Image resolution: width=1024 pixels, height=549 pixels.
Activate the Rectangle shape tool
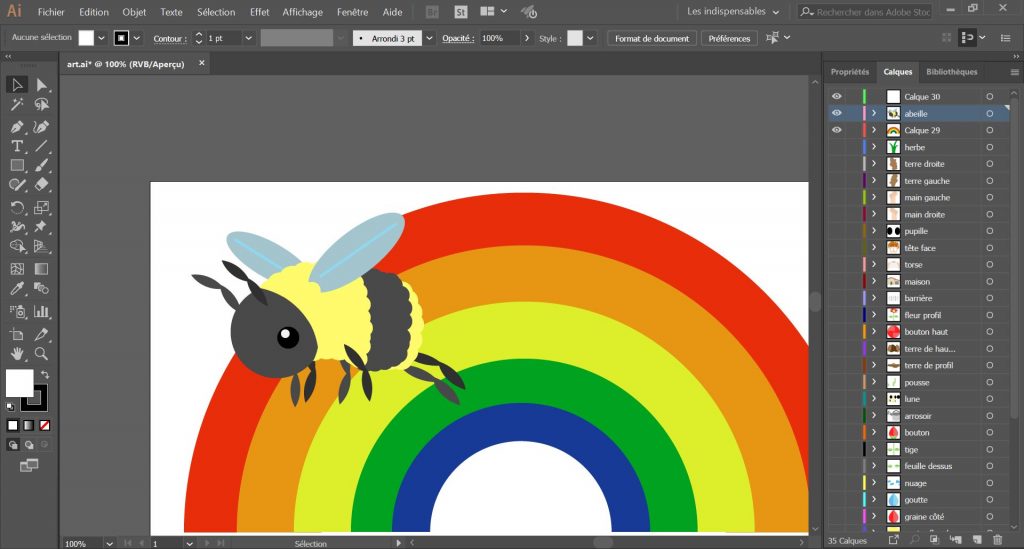17,165
